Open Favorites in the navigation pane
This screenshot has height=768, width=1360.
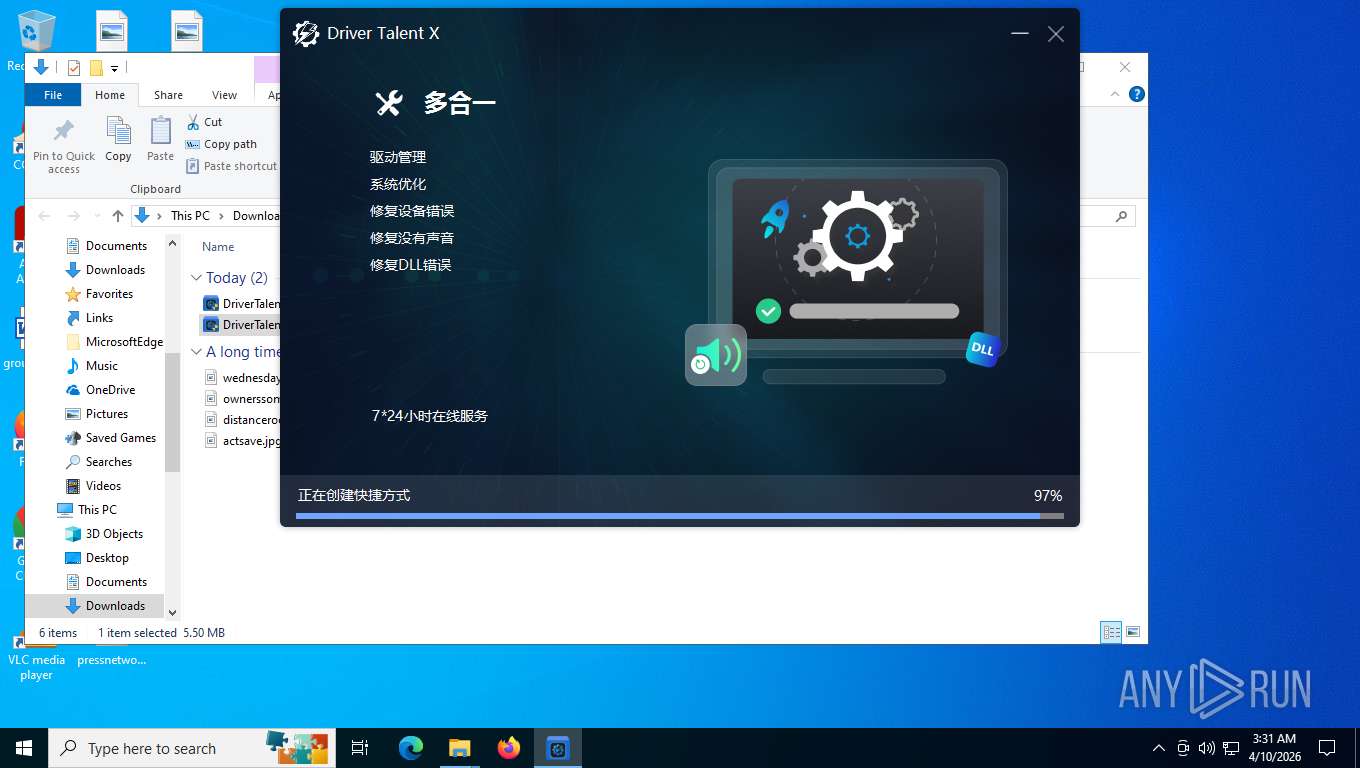coord(99,294)
